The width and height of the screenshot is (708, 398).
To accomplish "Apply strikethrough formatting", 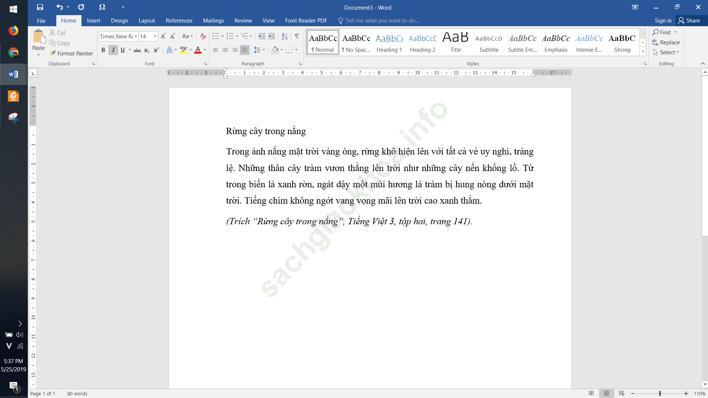I will (137, 50).
